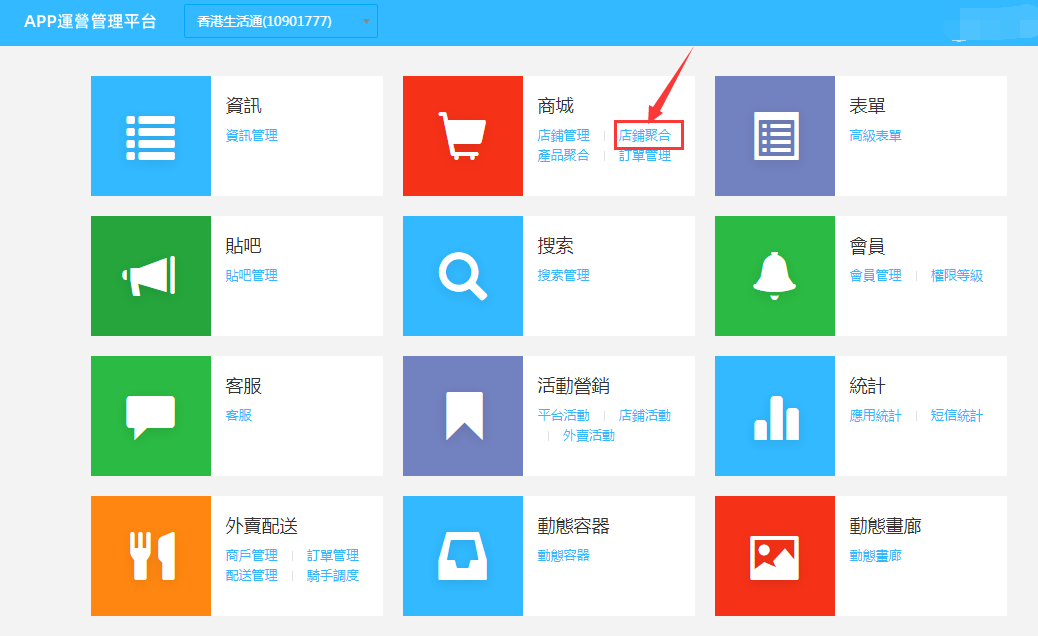
Task: Open the blue 動態畫廊 link
Action: click(875, 555)
